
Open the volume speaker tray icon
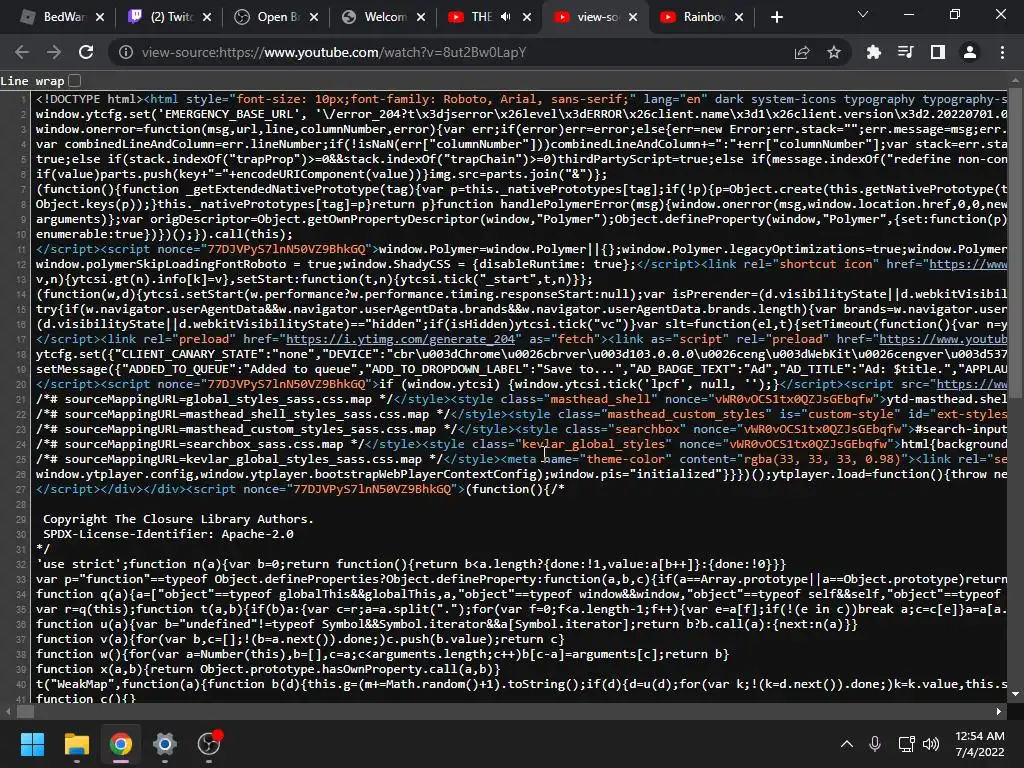(x=931, y=744)
